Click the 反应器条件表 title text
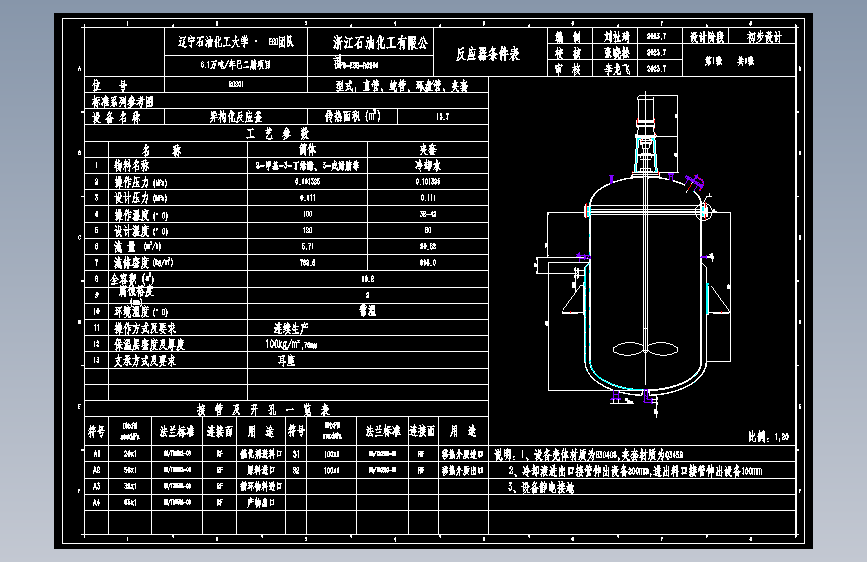 (488, 54)
